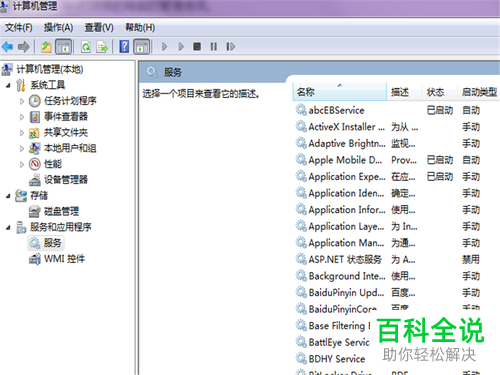The height and width of the screenshot is (375, 500).
Task: Toggle the show/hide action pane icon
Action: 142,47
